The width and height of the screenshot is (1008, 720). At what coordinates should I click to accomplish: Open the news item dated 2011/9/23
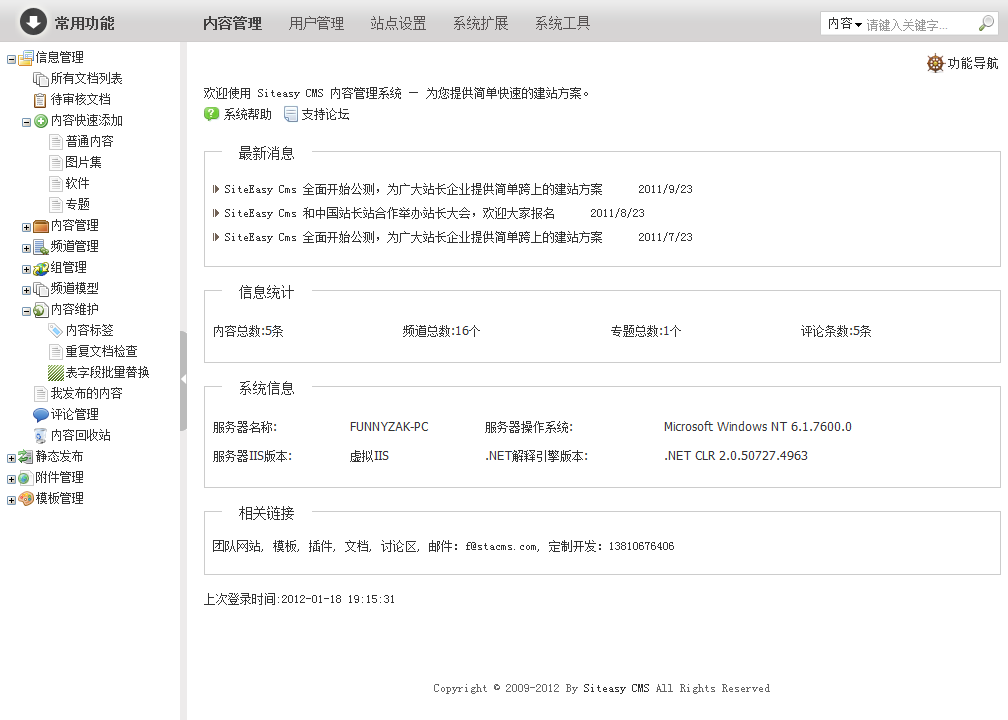413,189
